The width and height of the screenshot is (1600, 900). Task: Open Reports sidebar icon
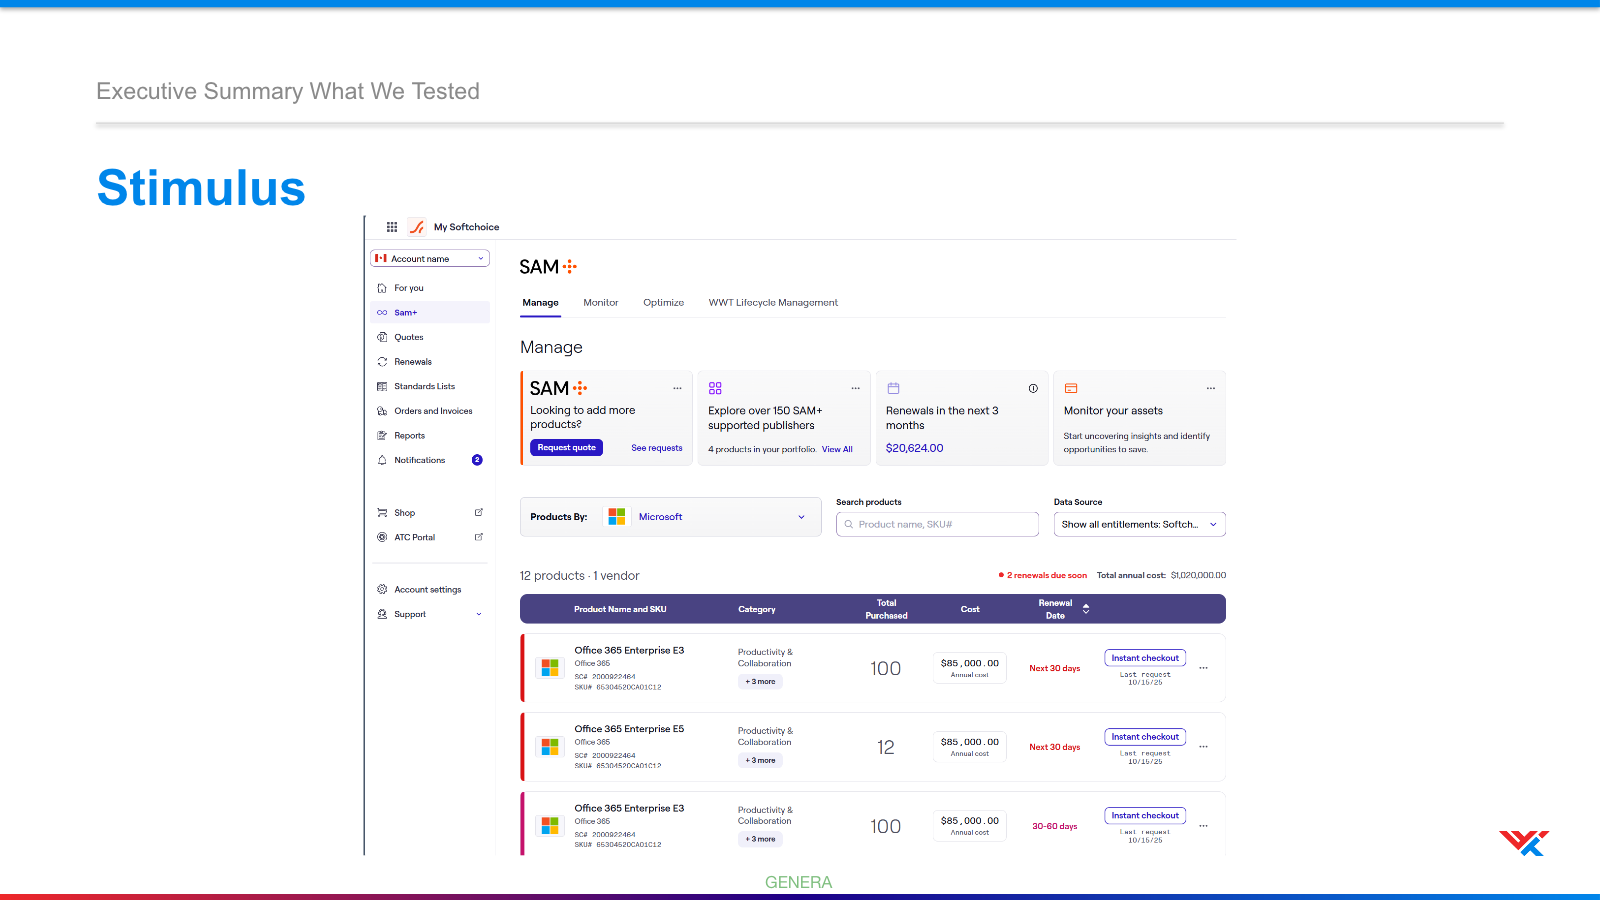(382, 436)
